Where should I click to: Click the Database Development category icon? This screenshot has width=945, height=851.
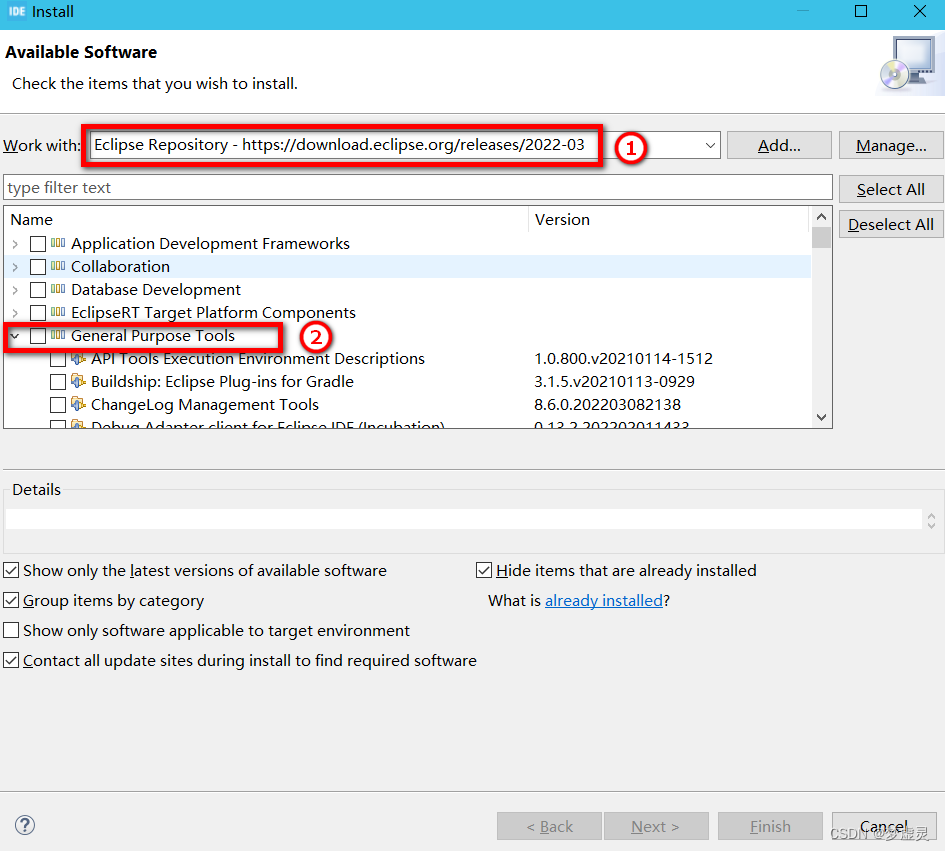(58, 289)
